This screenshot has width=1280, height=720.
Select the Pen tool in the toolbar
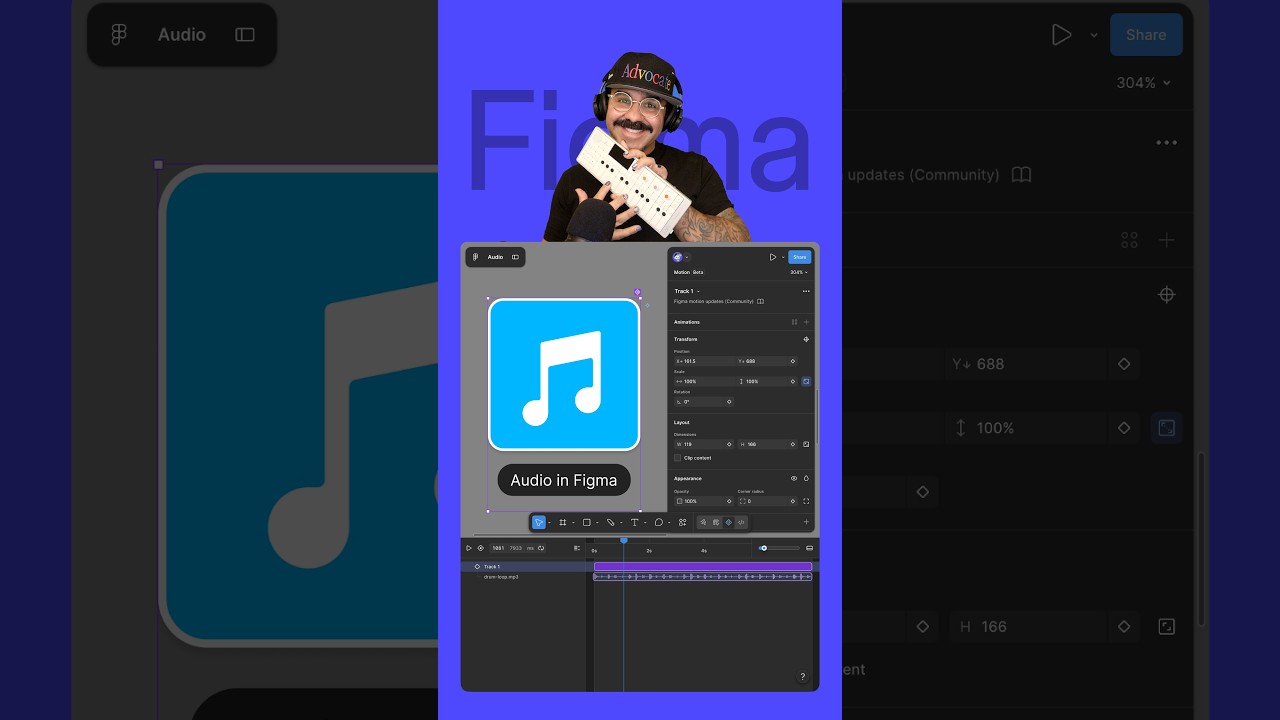[x=611, y=522]
